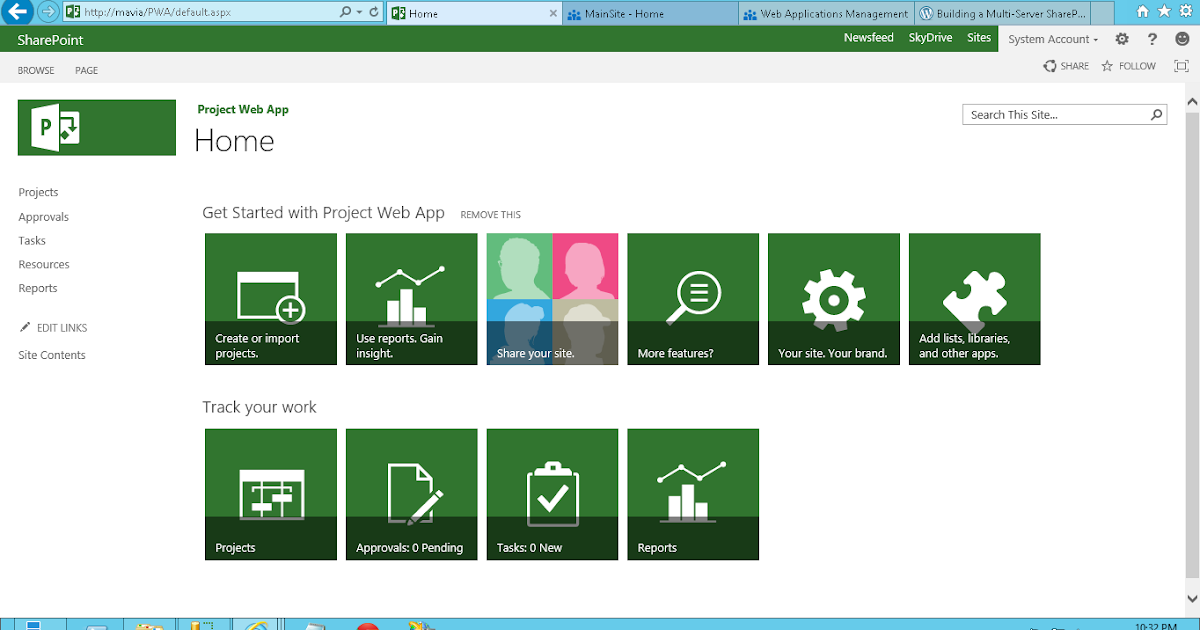Open Newsfeed in the suite bar

click(x=869, y=38)
